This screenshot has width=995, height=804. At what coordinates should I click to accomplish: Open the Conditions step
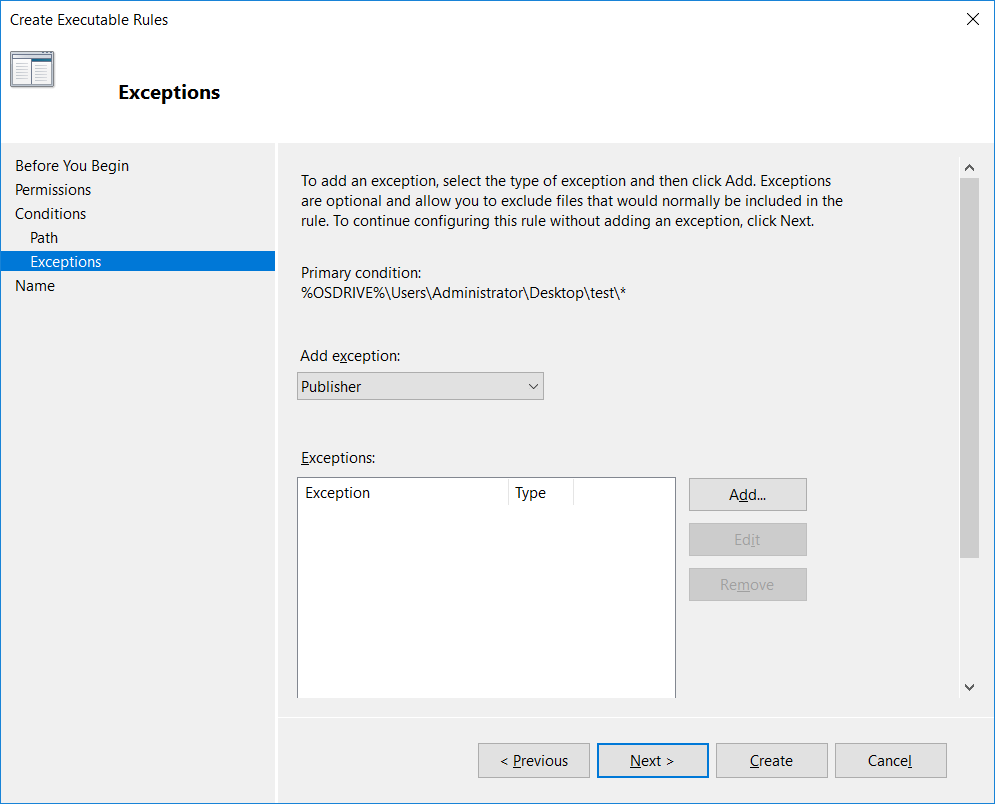coord(50,214)
